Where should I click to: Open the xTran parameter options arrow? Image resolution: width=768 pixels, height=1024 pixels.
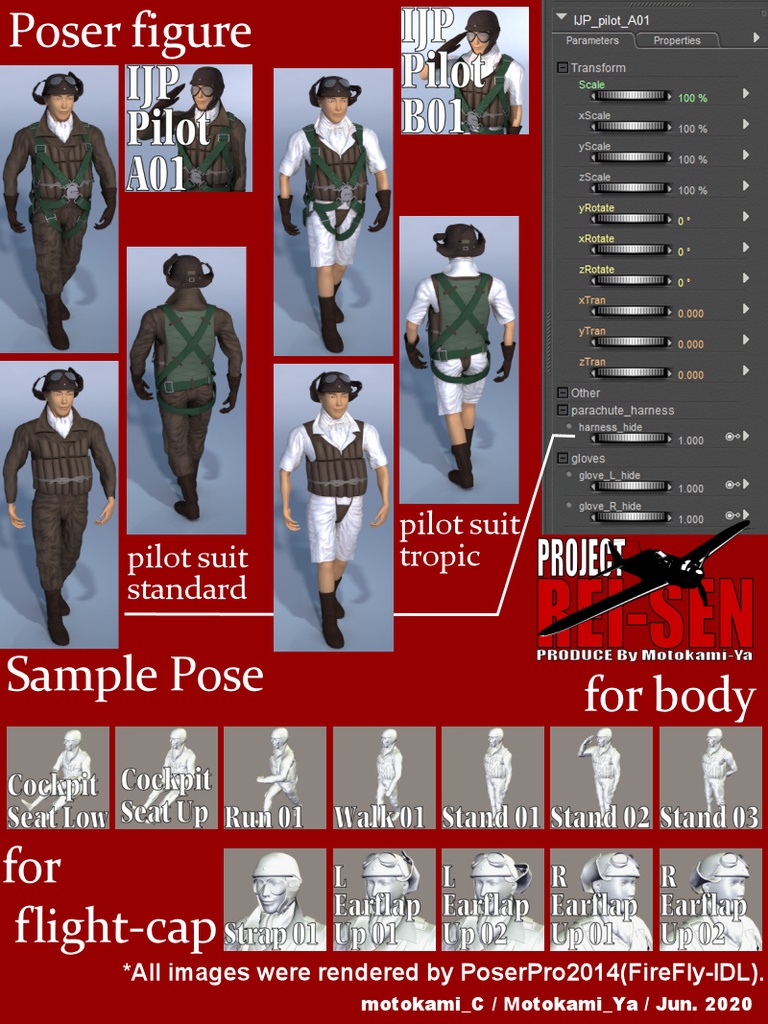click(746, 310)
